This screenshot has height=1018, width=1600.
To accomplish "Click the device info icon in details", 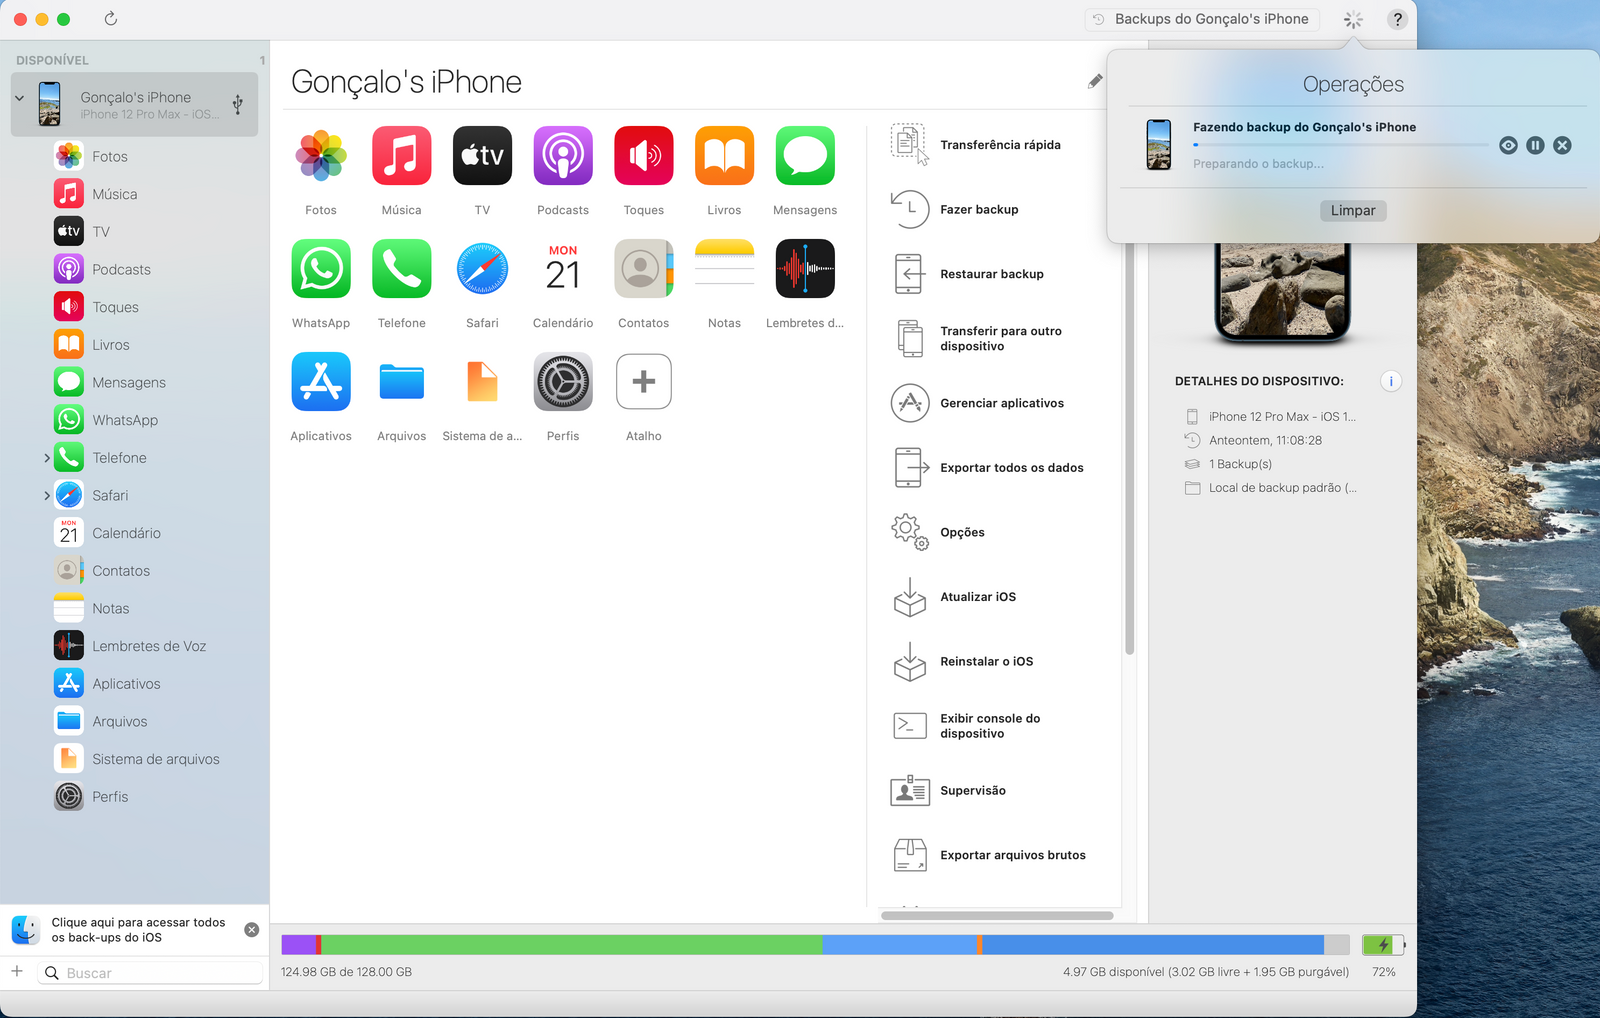I will (1390, 381).
